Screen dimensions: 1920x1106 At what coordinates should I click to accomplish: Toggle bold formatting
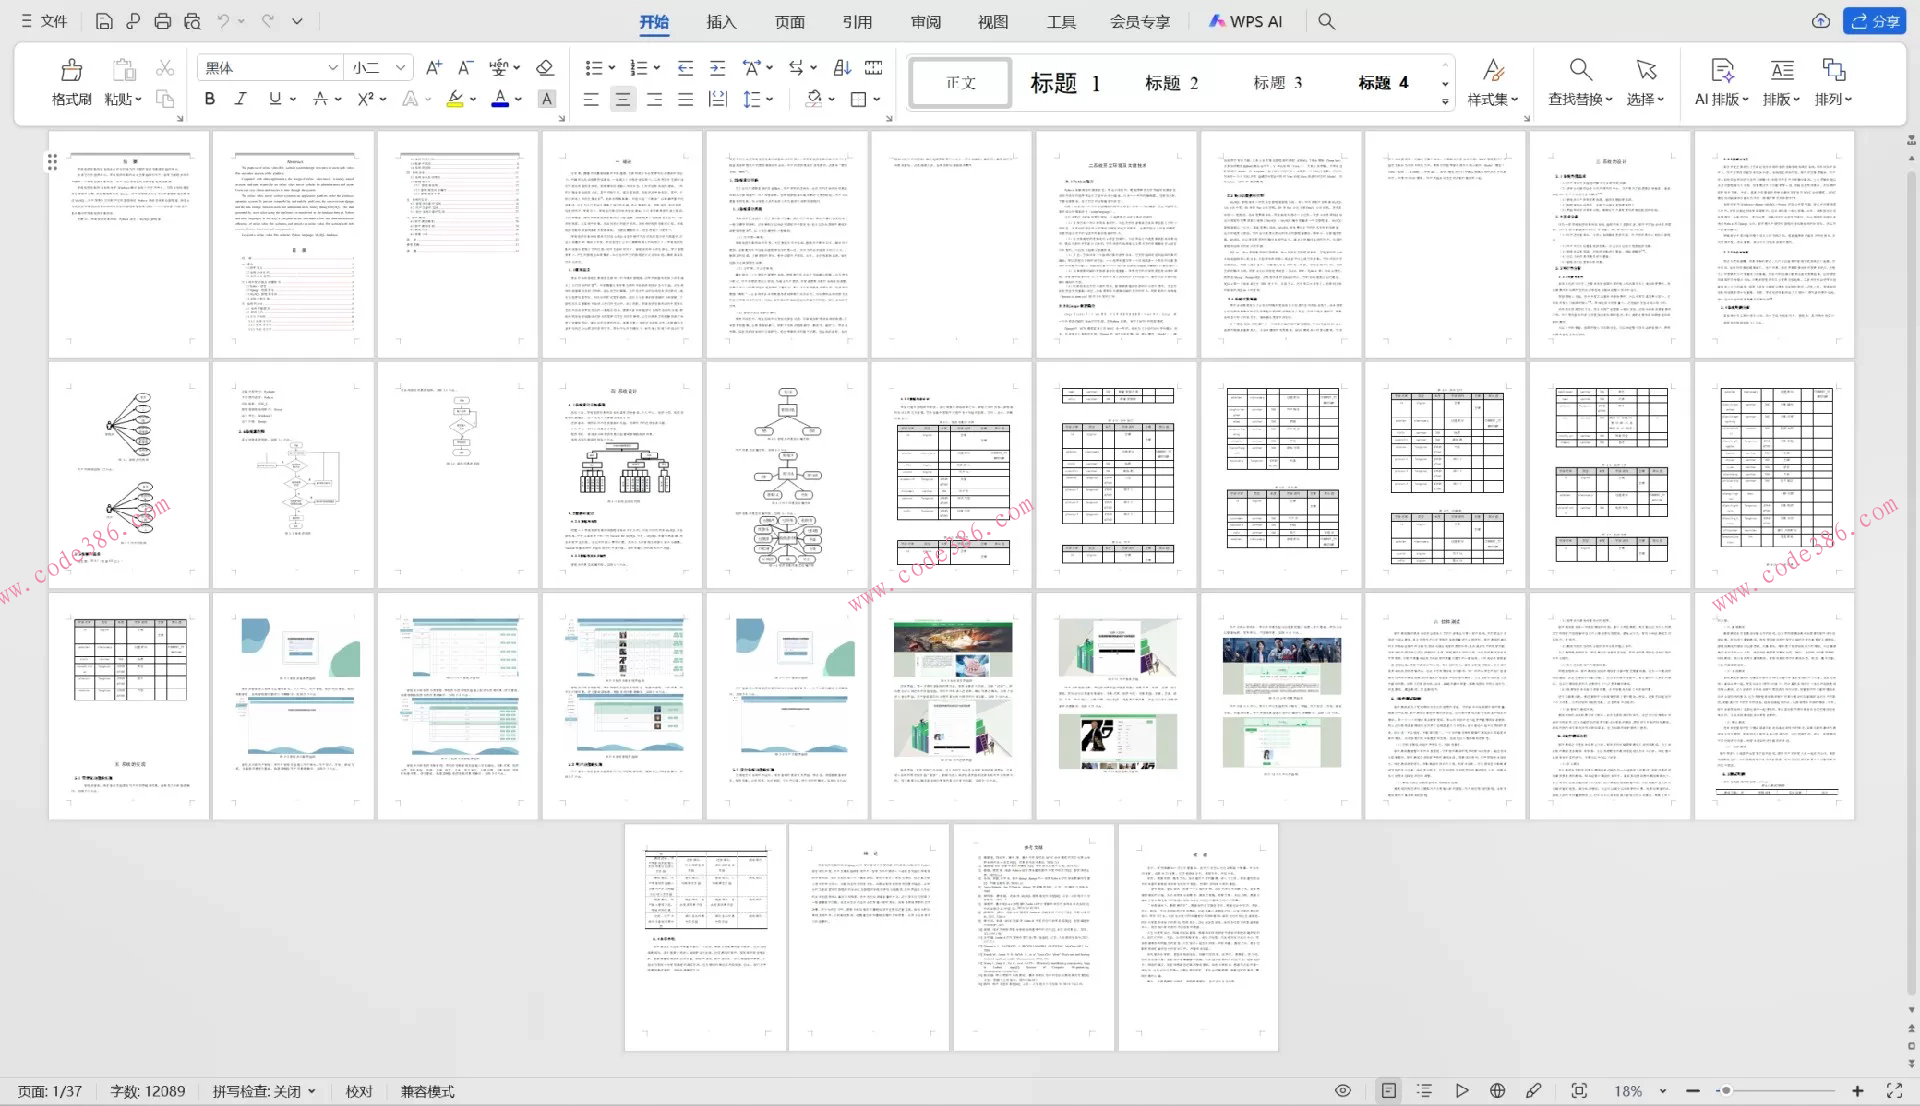coord(209,99)
